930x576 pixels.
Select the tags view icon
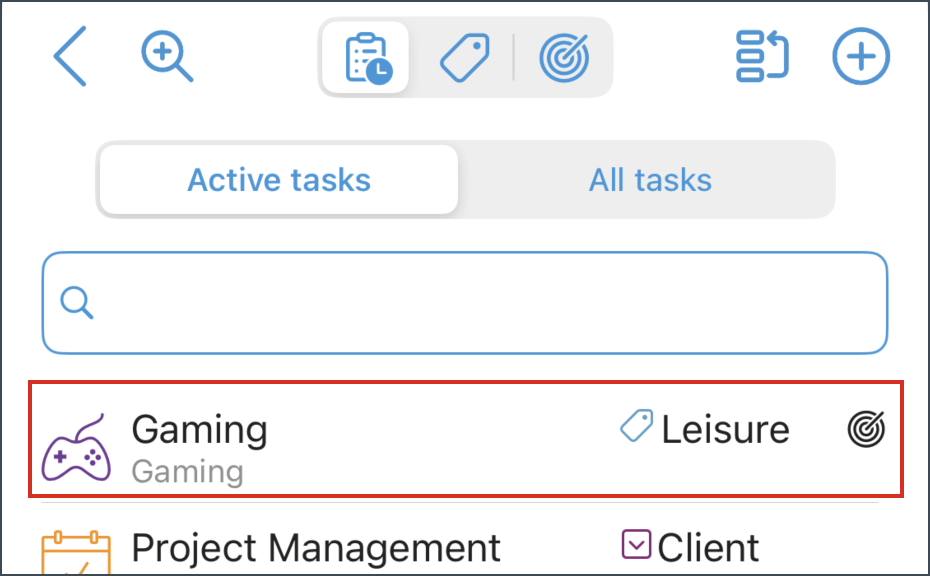pyautogui.click(x=463, y=57)
